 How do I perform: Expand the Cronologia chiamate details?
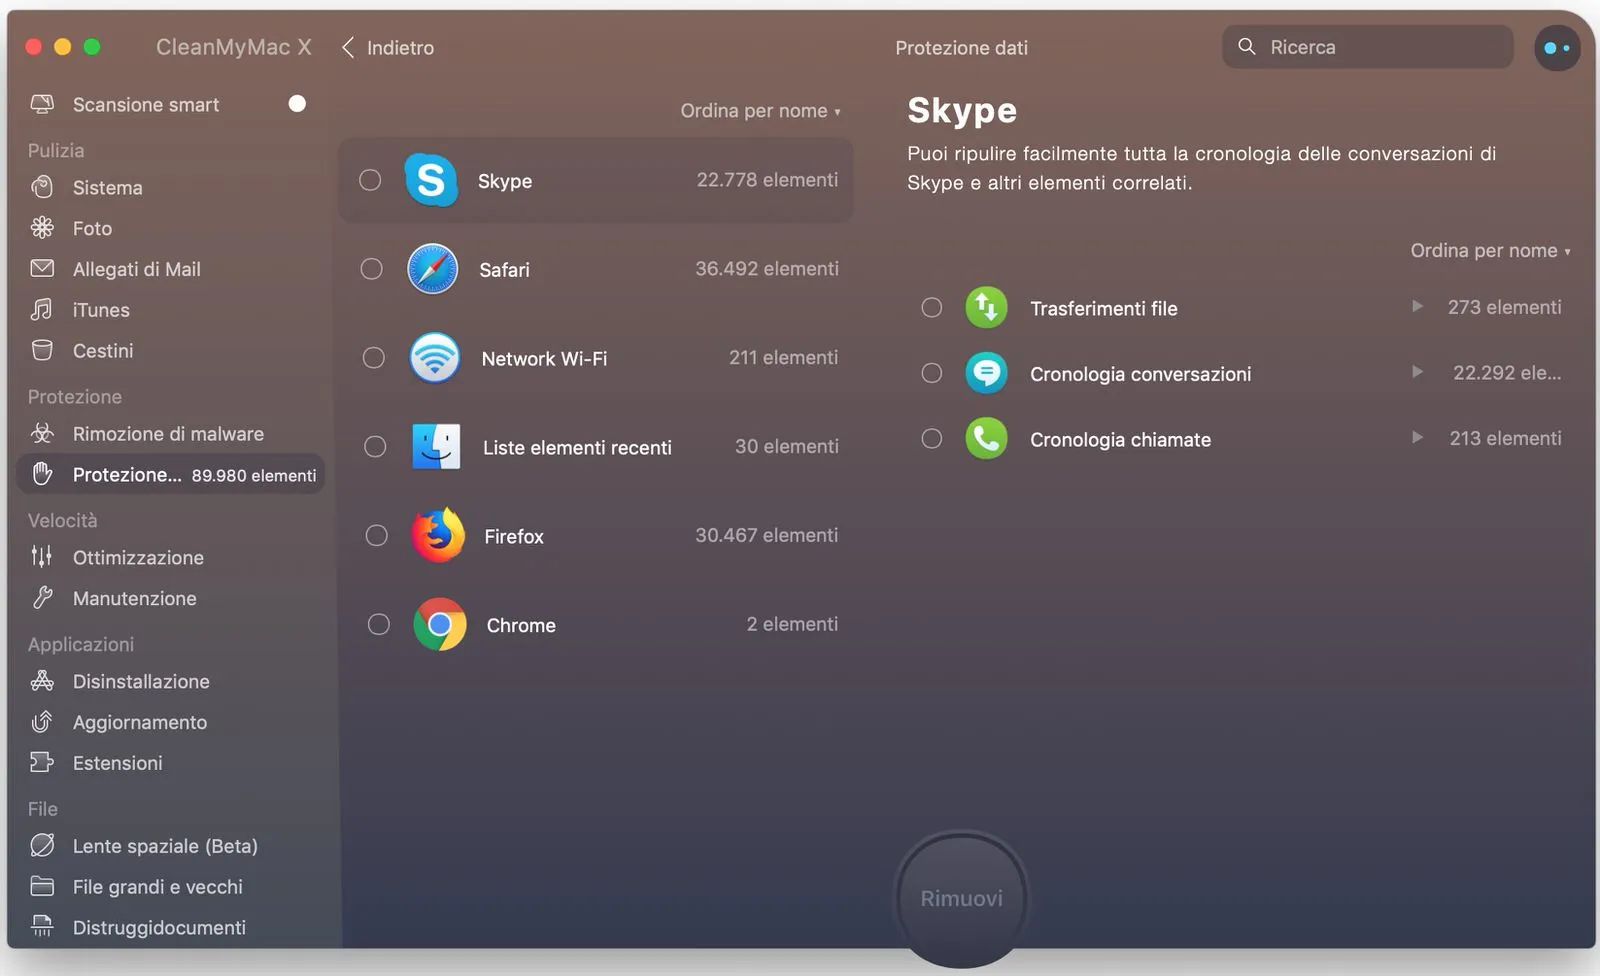click(1418, 438)
